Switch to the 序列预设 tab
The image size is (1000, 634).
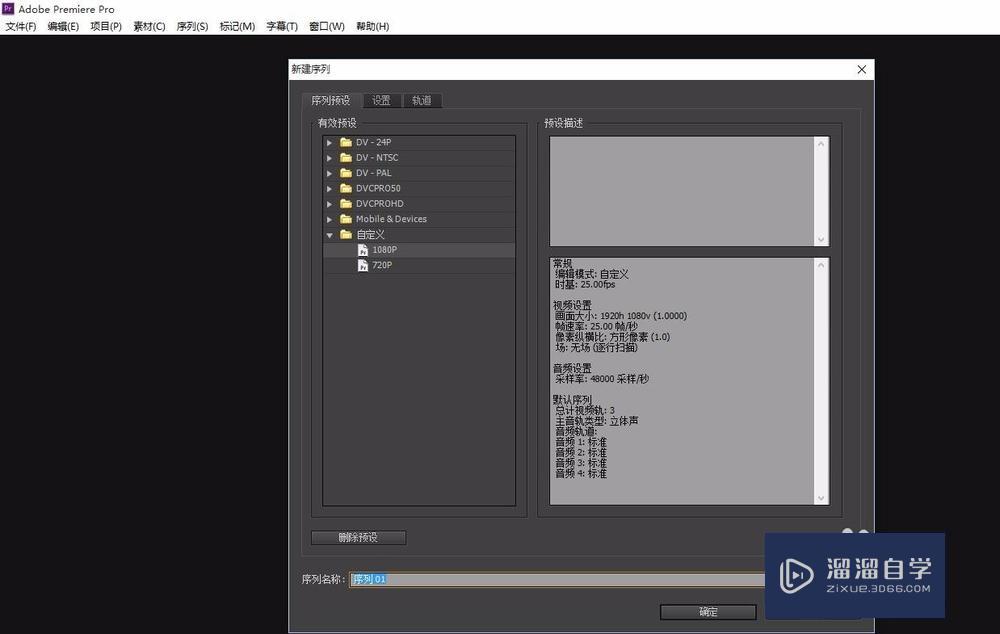(331, 100)
